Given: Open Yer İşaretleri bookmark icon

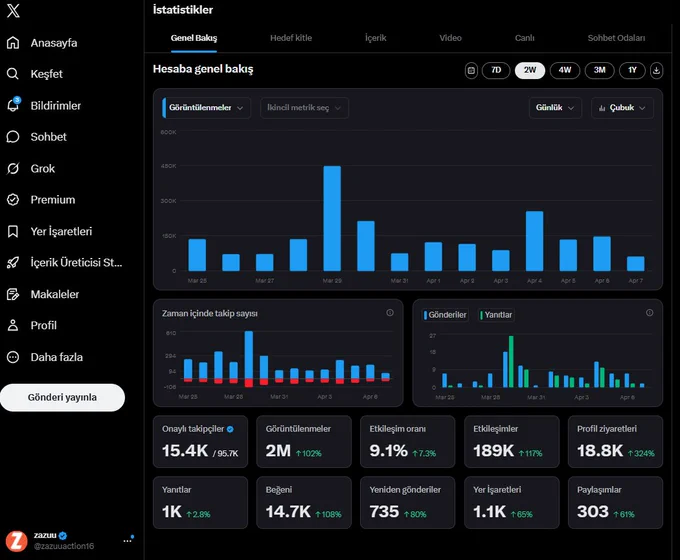Looking at the screenshot, I should (13, 231).
